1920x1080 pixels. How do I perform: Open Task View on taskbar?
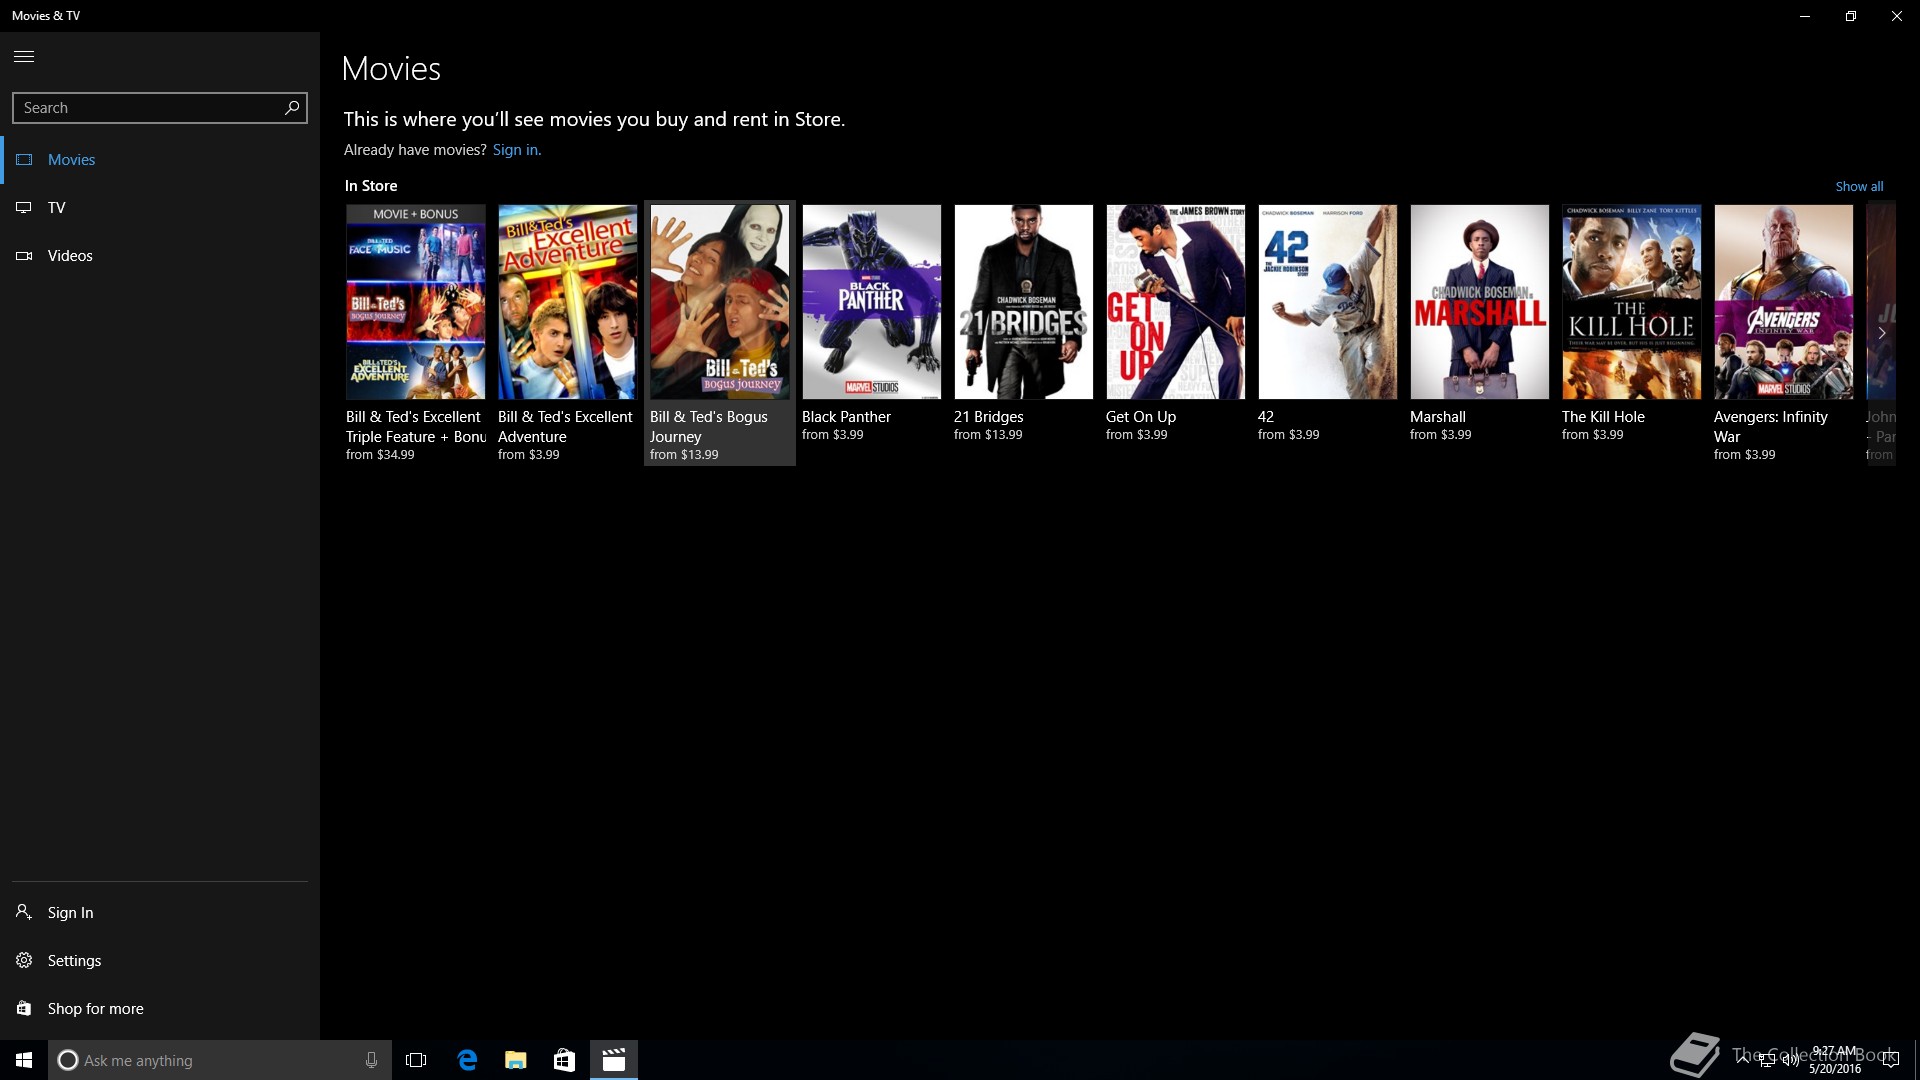pos(416,1060)
